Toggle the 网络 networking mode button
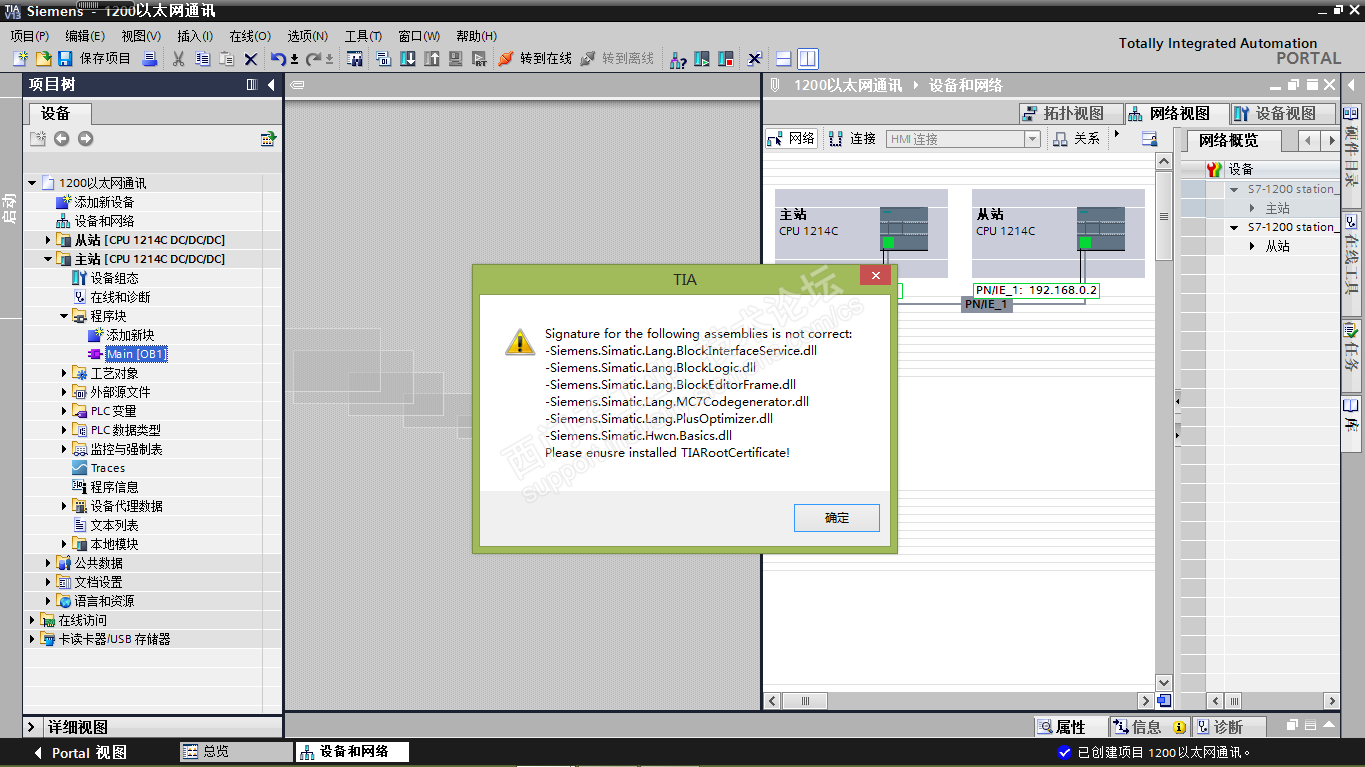1365x767 pixels. pos(792,139)
